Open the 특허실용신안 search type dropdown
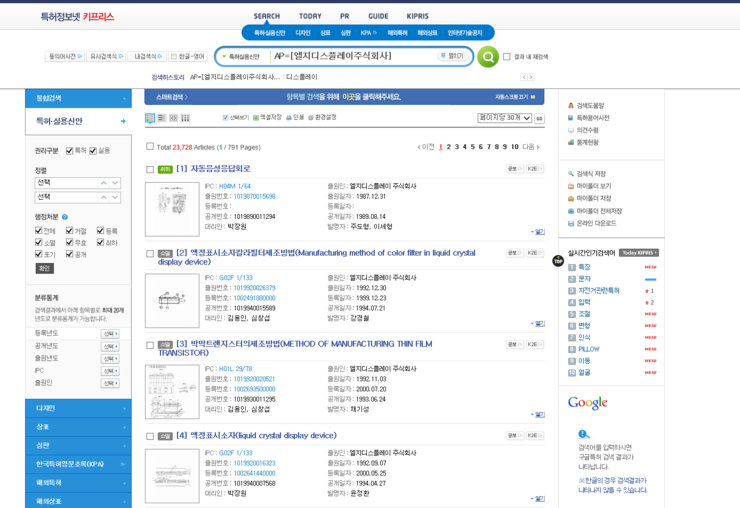 pos(241,57)
